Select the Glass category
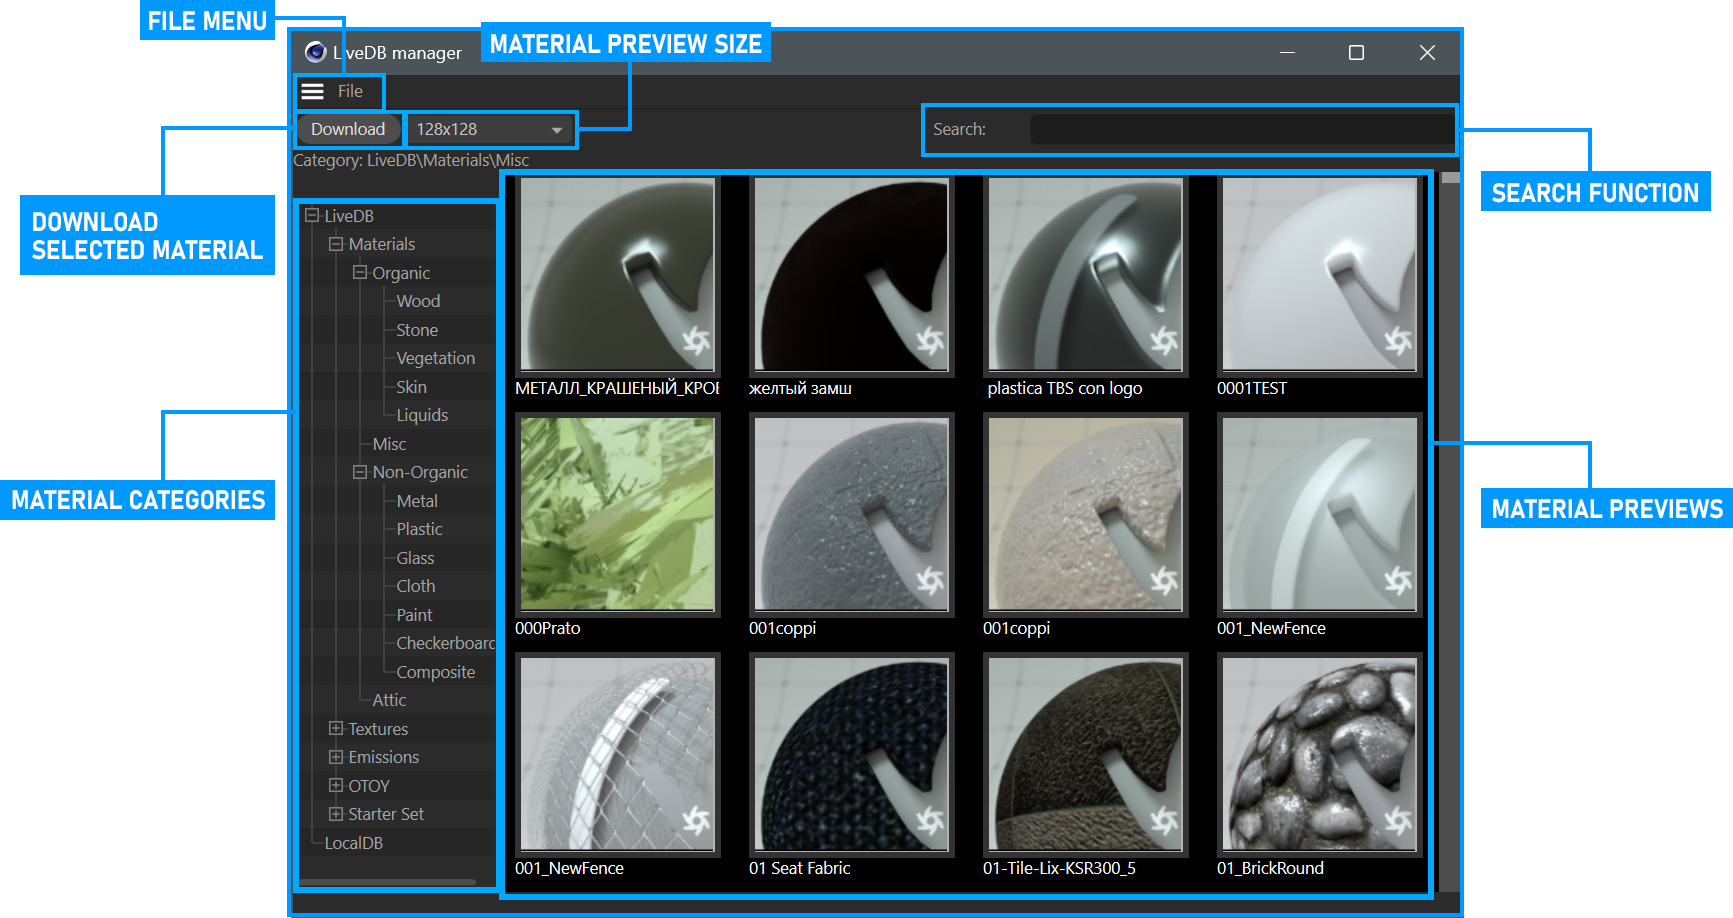 pyautogui.click(x=415, y=559)
